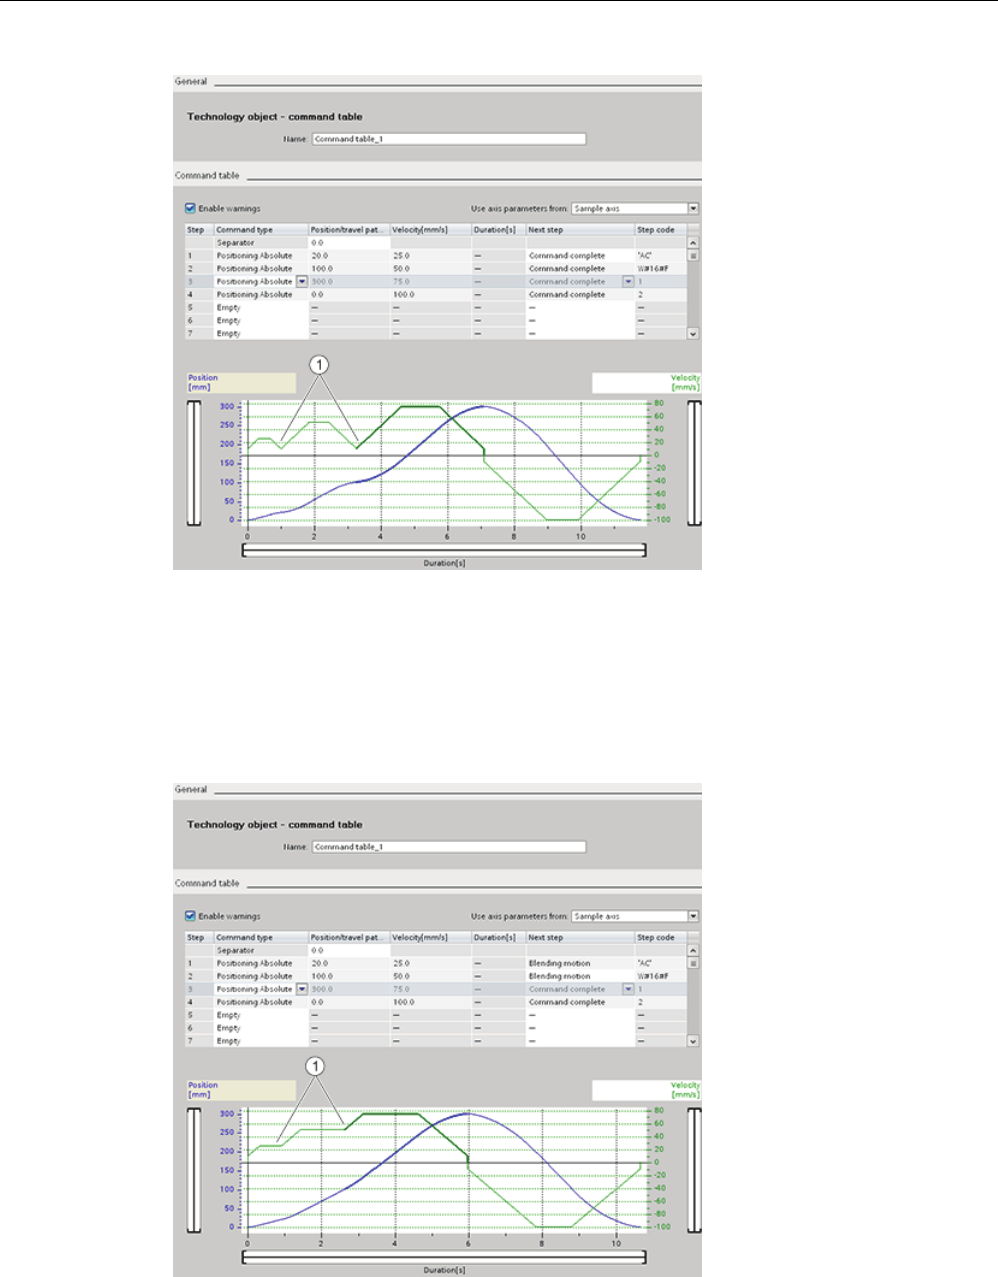This screenshot has height=1277, width=998.
Task: Click Duration slider bar under the Blending motion chart
Action: click(x=444, y=1257)
